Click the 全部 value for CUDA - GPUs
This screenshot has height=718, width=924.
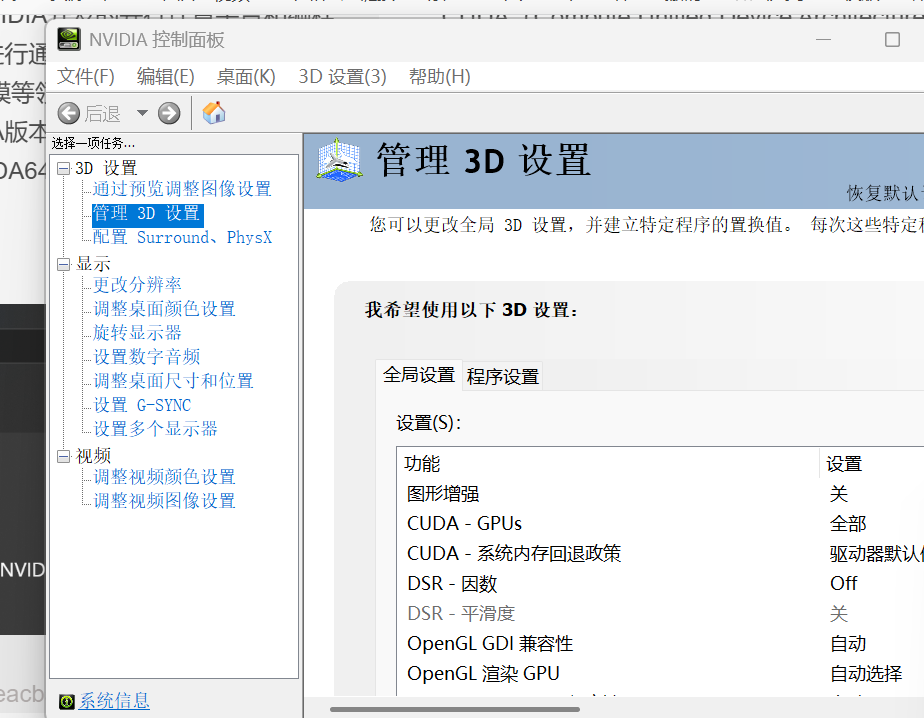click(848, 523)
